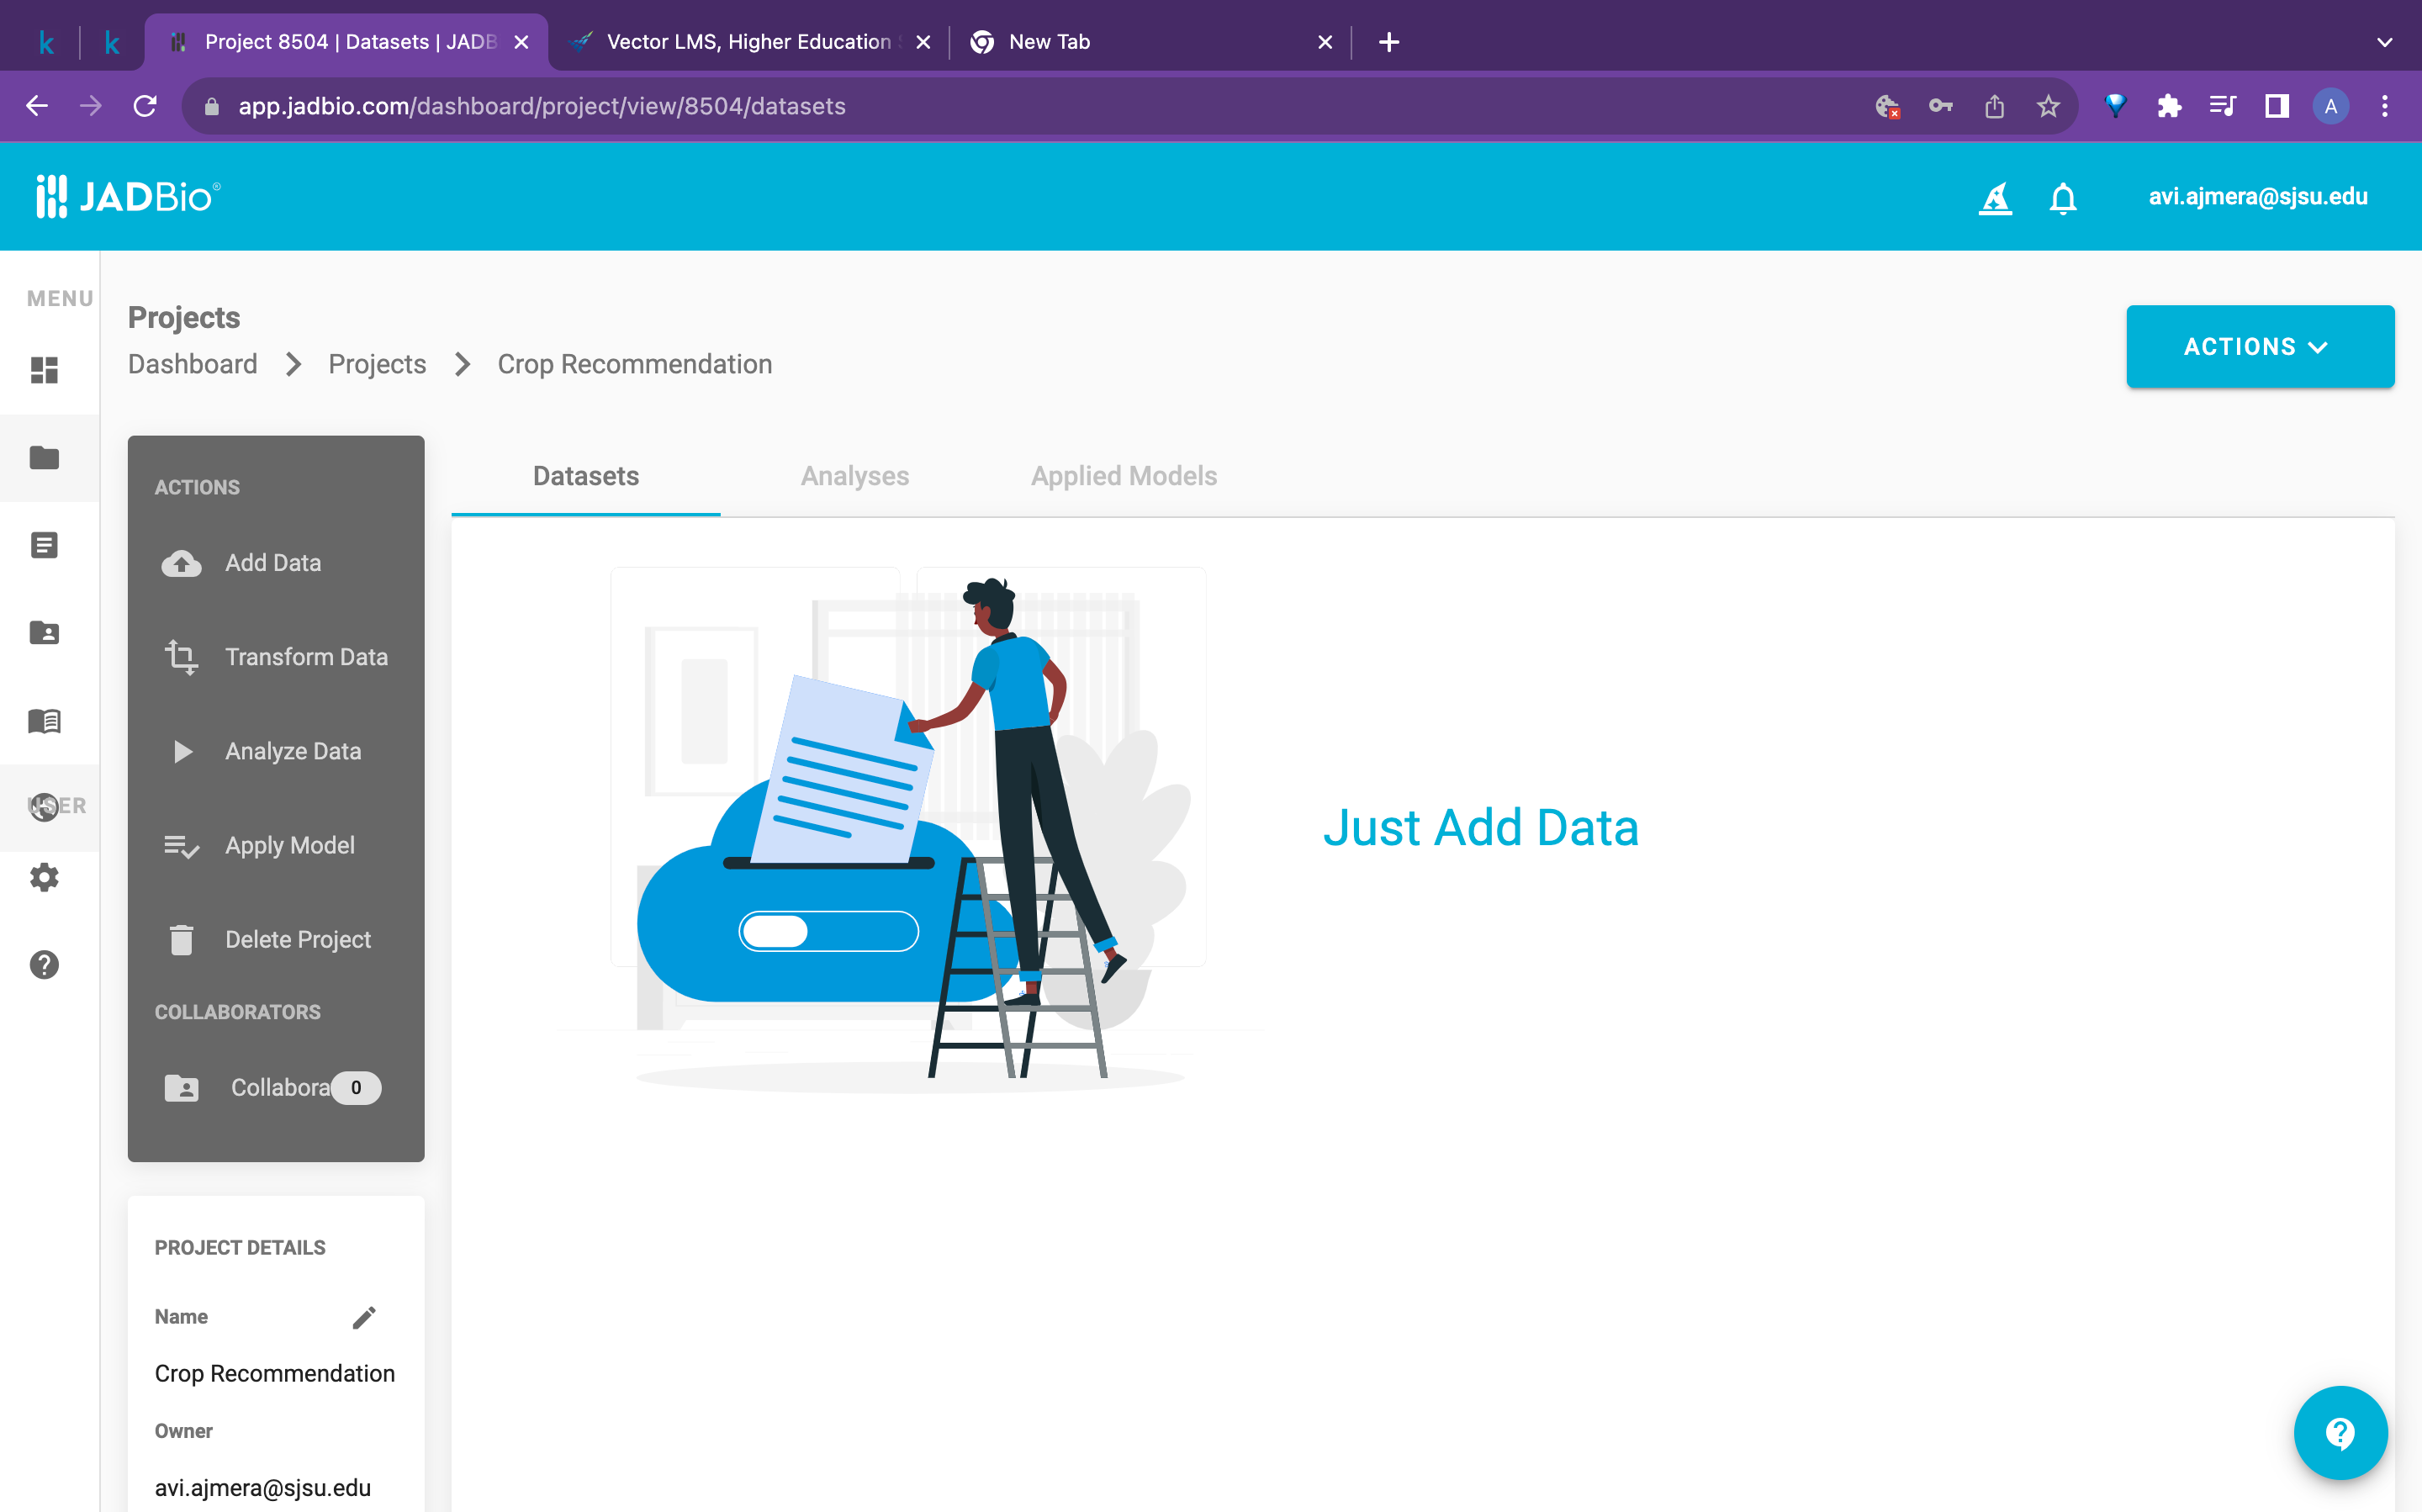Click the shared projects icon in sidebar
Viewport: 2422px width, 1512px height.
44,632
